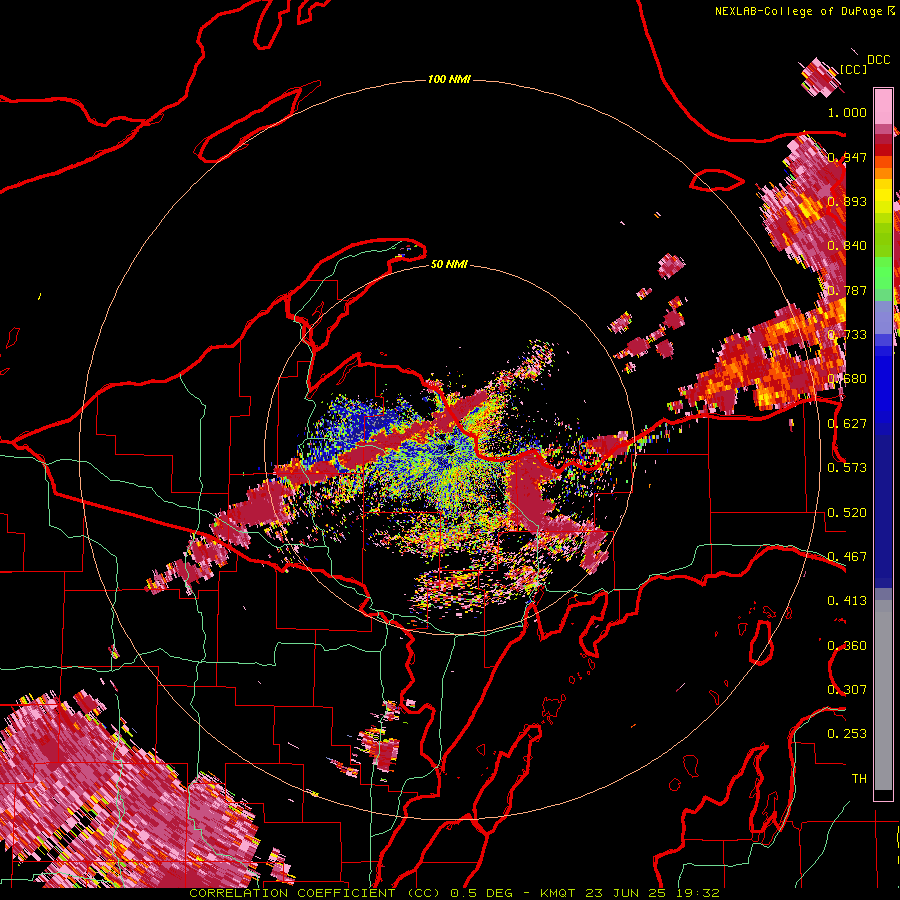Click the [CC] product label
900x900 pixels.
[854, 69]
